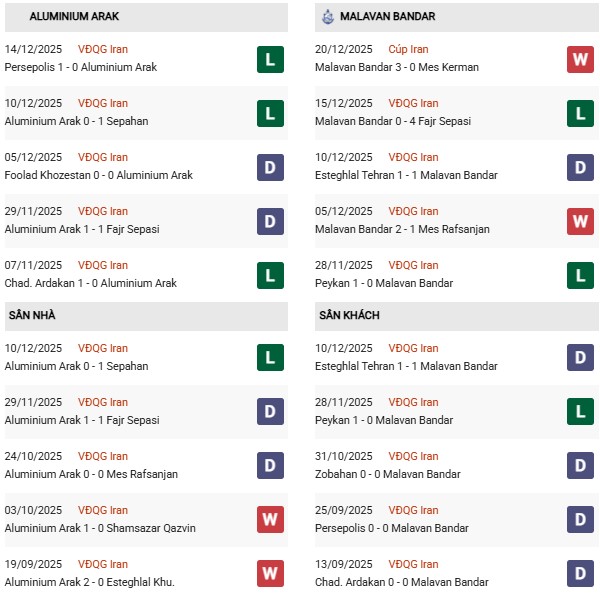This screenshot has height=597, width=600.
Task: Select D badge beside Persepolis 0-0 Malavan Bandar
Action: 580,520
